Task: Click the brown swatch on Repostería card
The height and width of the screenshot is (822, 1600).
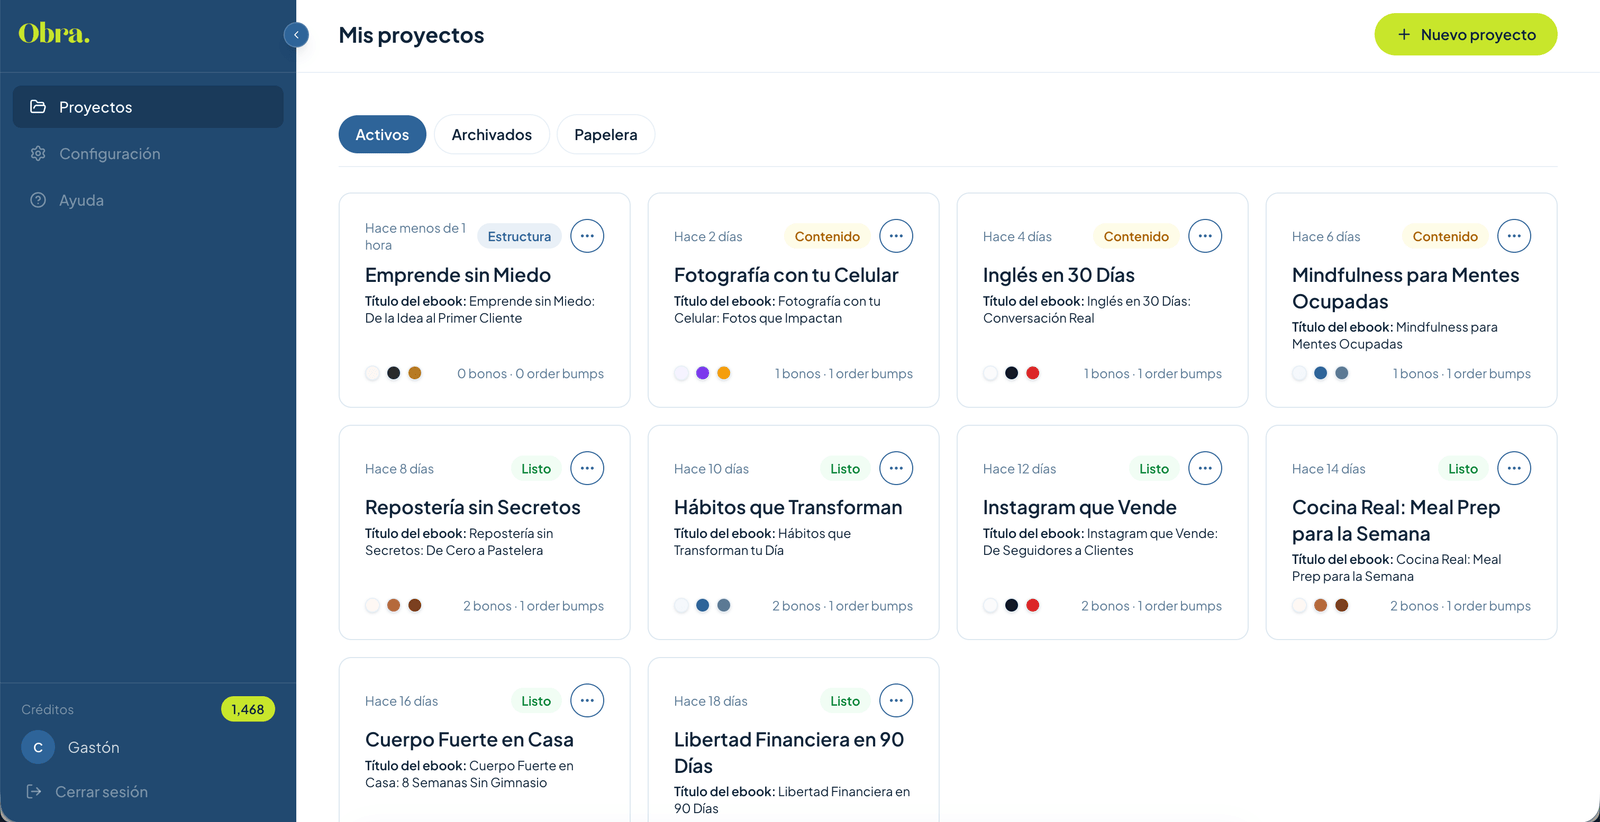Action: 415,605
